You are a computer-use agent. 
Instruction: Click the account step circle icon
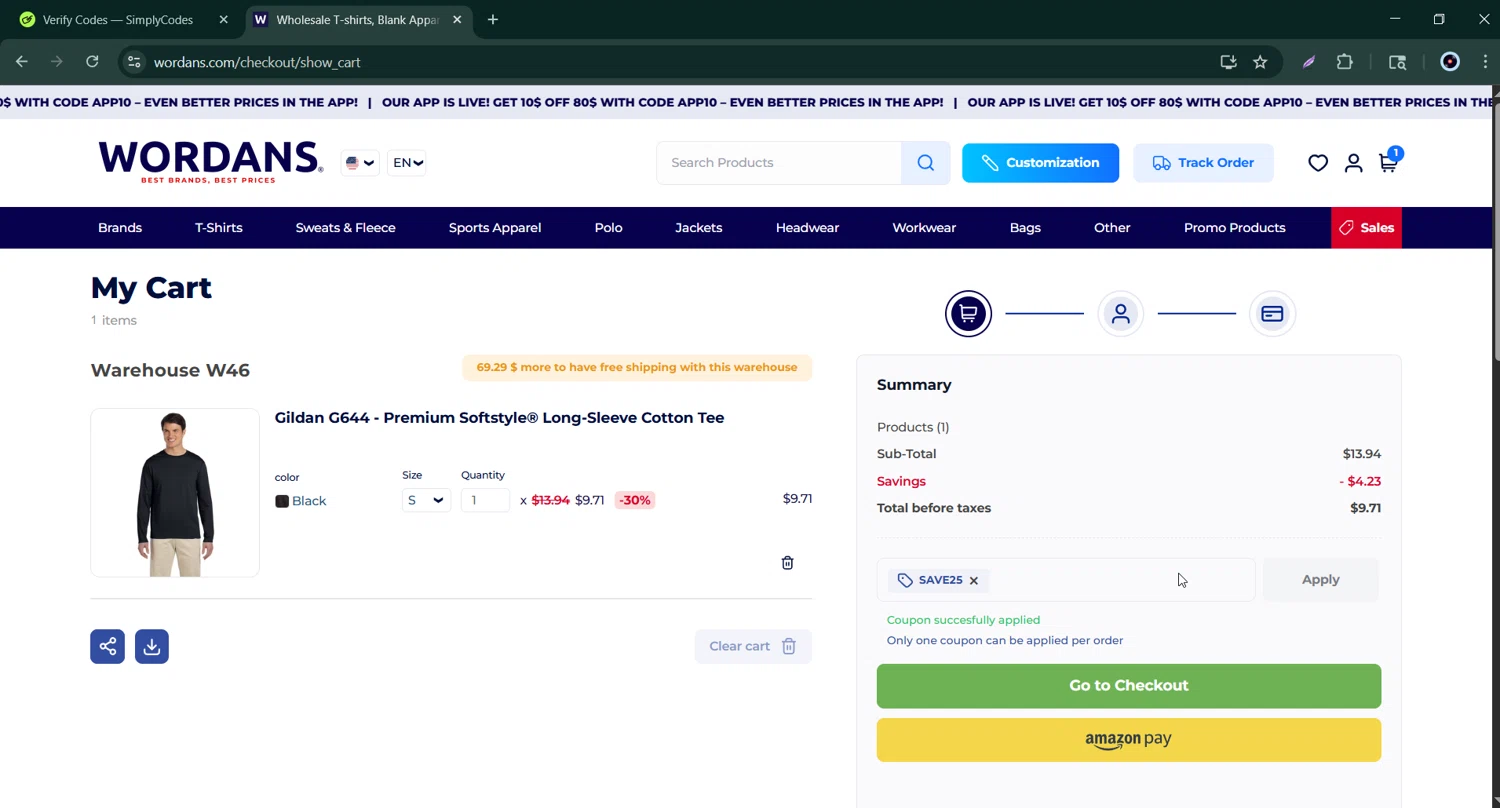pos(1120,313)
